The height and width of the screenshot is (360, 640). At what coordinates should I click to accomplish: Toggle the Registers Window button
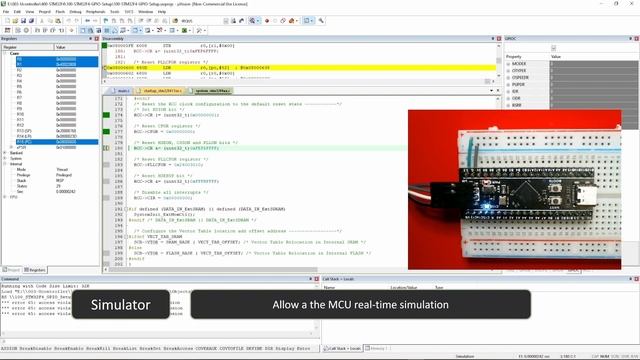[x=107, y=30]
